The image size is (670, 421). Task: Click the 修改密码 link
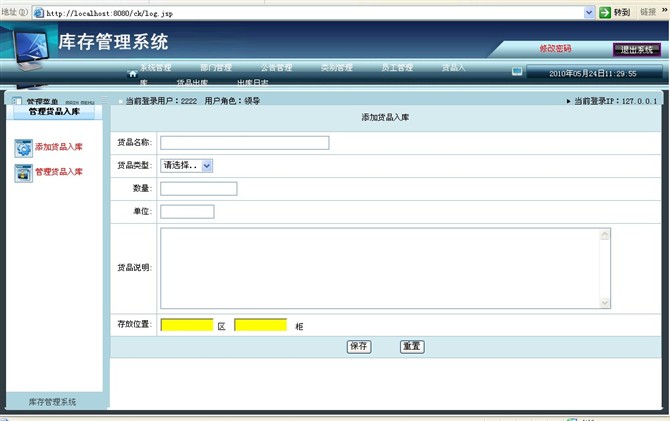[x=555, y=48]
